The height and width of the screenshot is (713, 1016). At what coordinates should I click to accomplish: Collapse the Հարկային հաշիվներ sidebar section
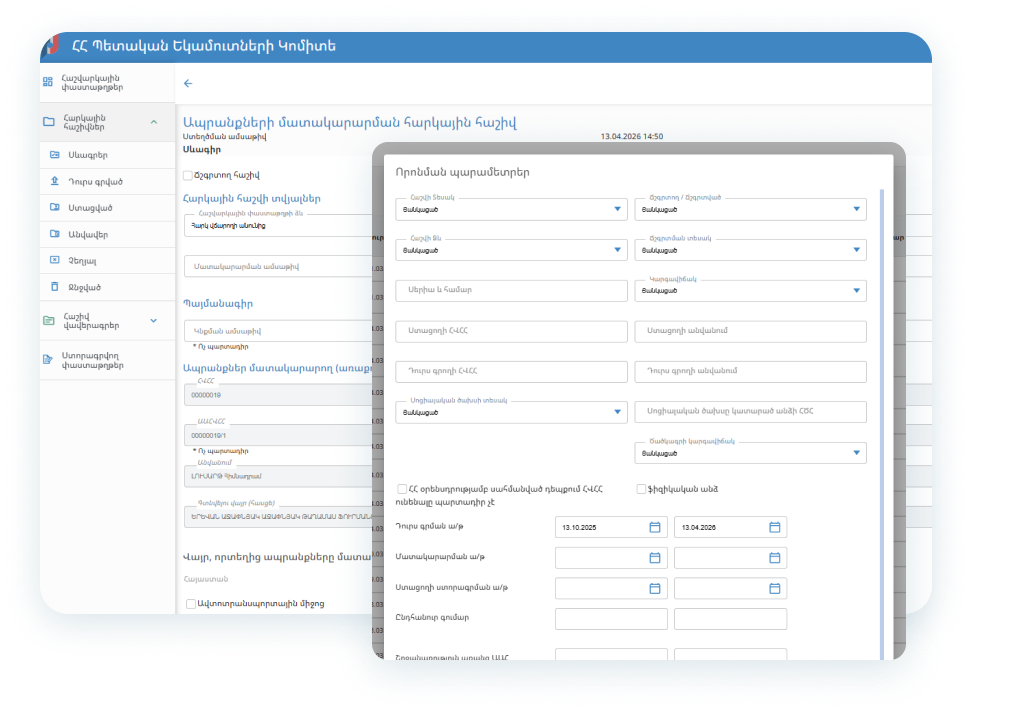[x=153, y=122]
